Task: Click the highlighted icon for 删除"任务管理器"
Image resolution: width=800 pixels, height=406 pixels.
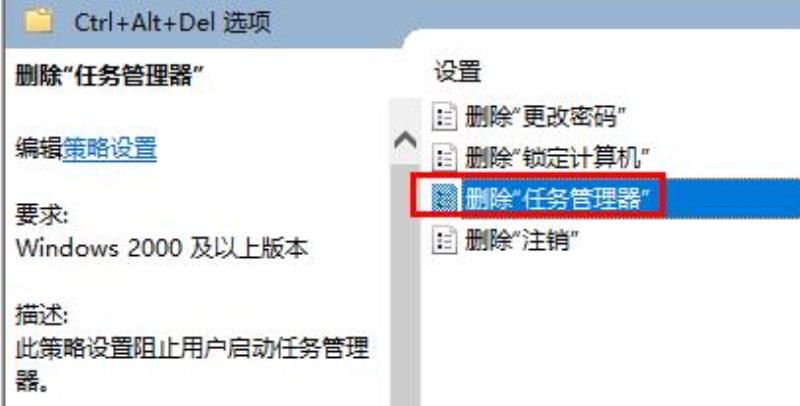Action: (444, 197)
